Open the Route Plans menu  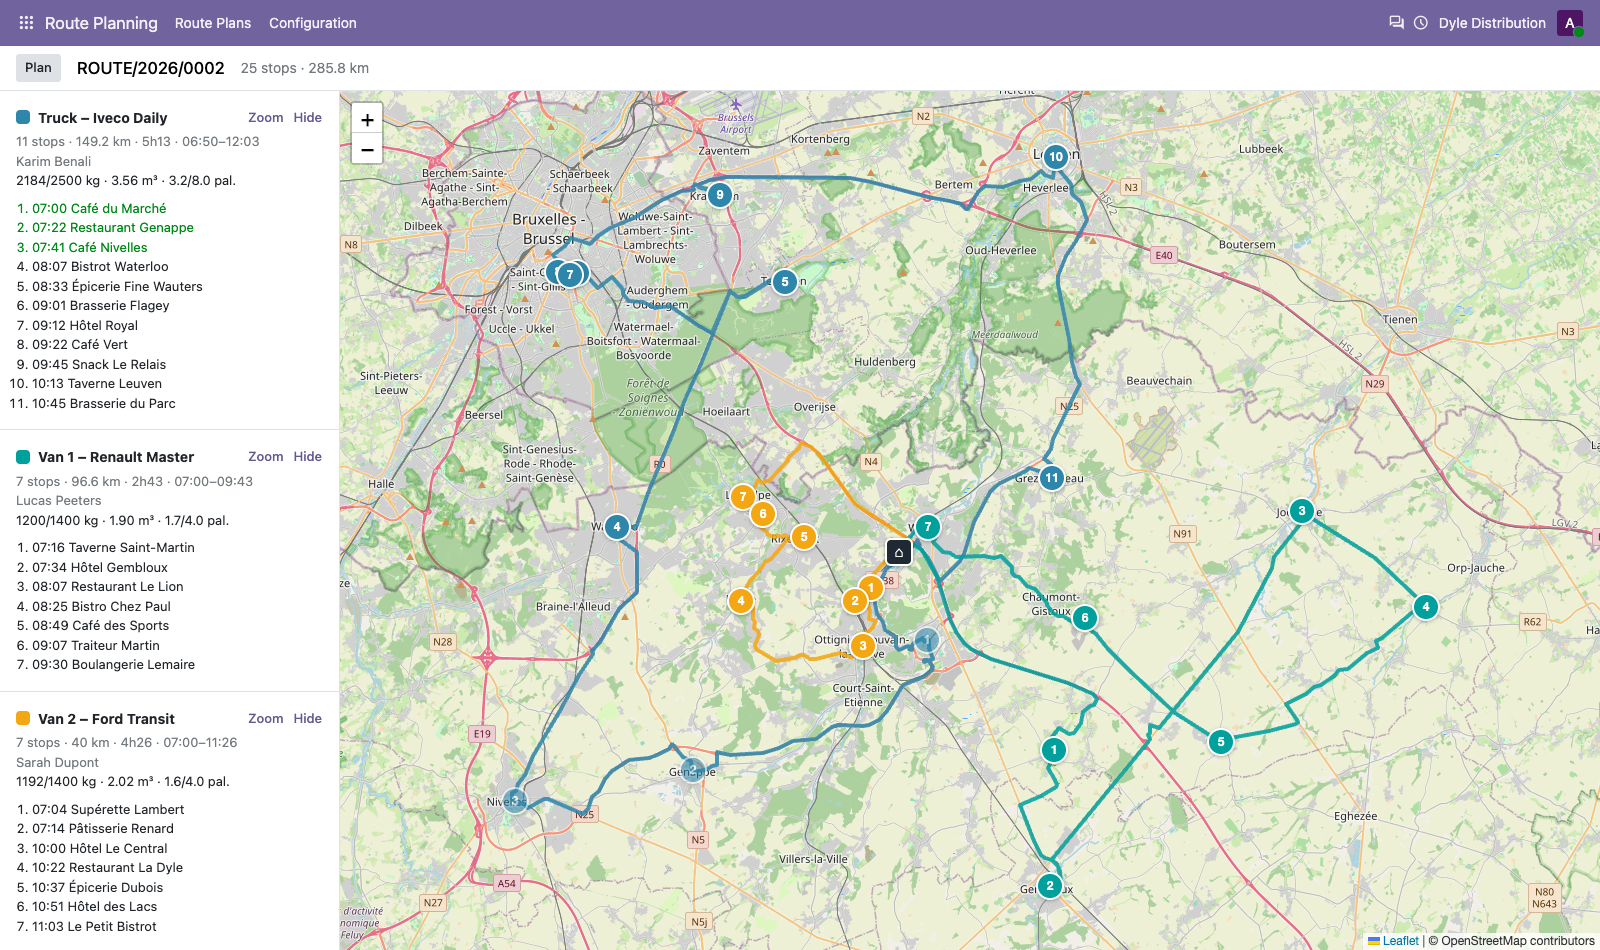pos(213,23)
